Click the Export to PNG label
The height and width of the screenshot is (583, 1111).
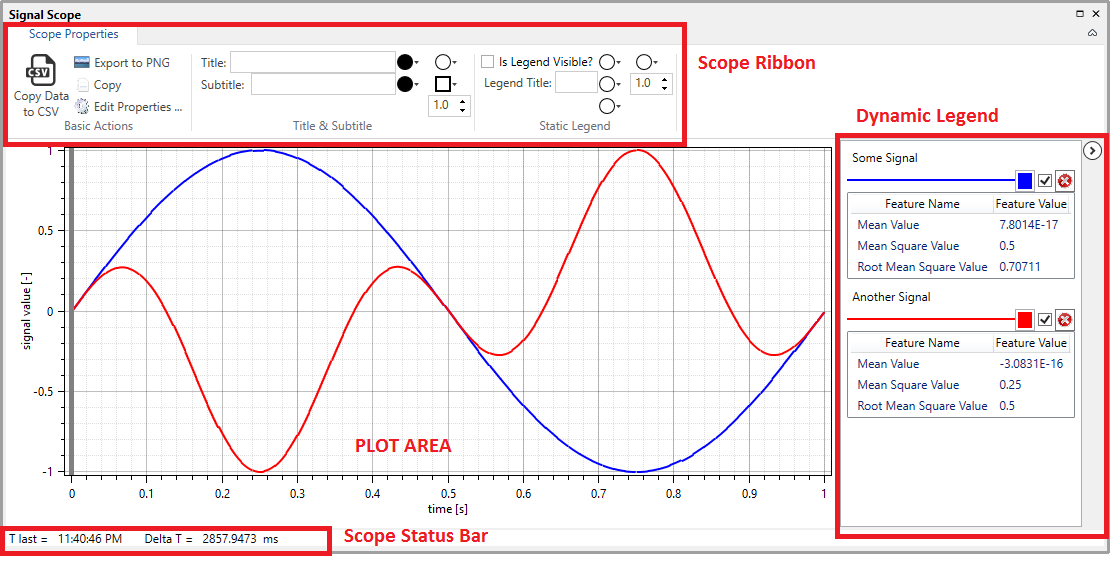click(132, 63)
